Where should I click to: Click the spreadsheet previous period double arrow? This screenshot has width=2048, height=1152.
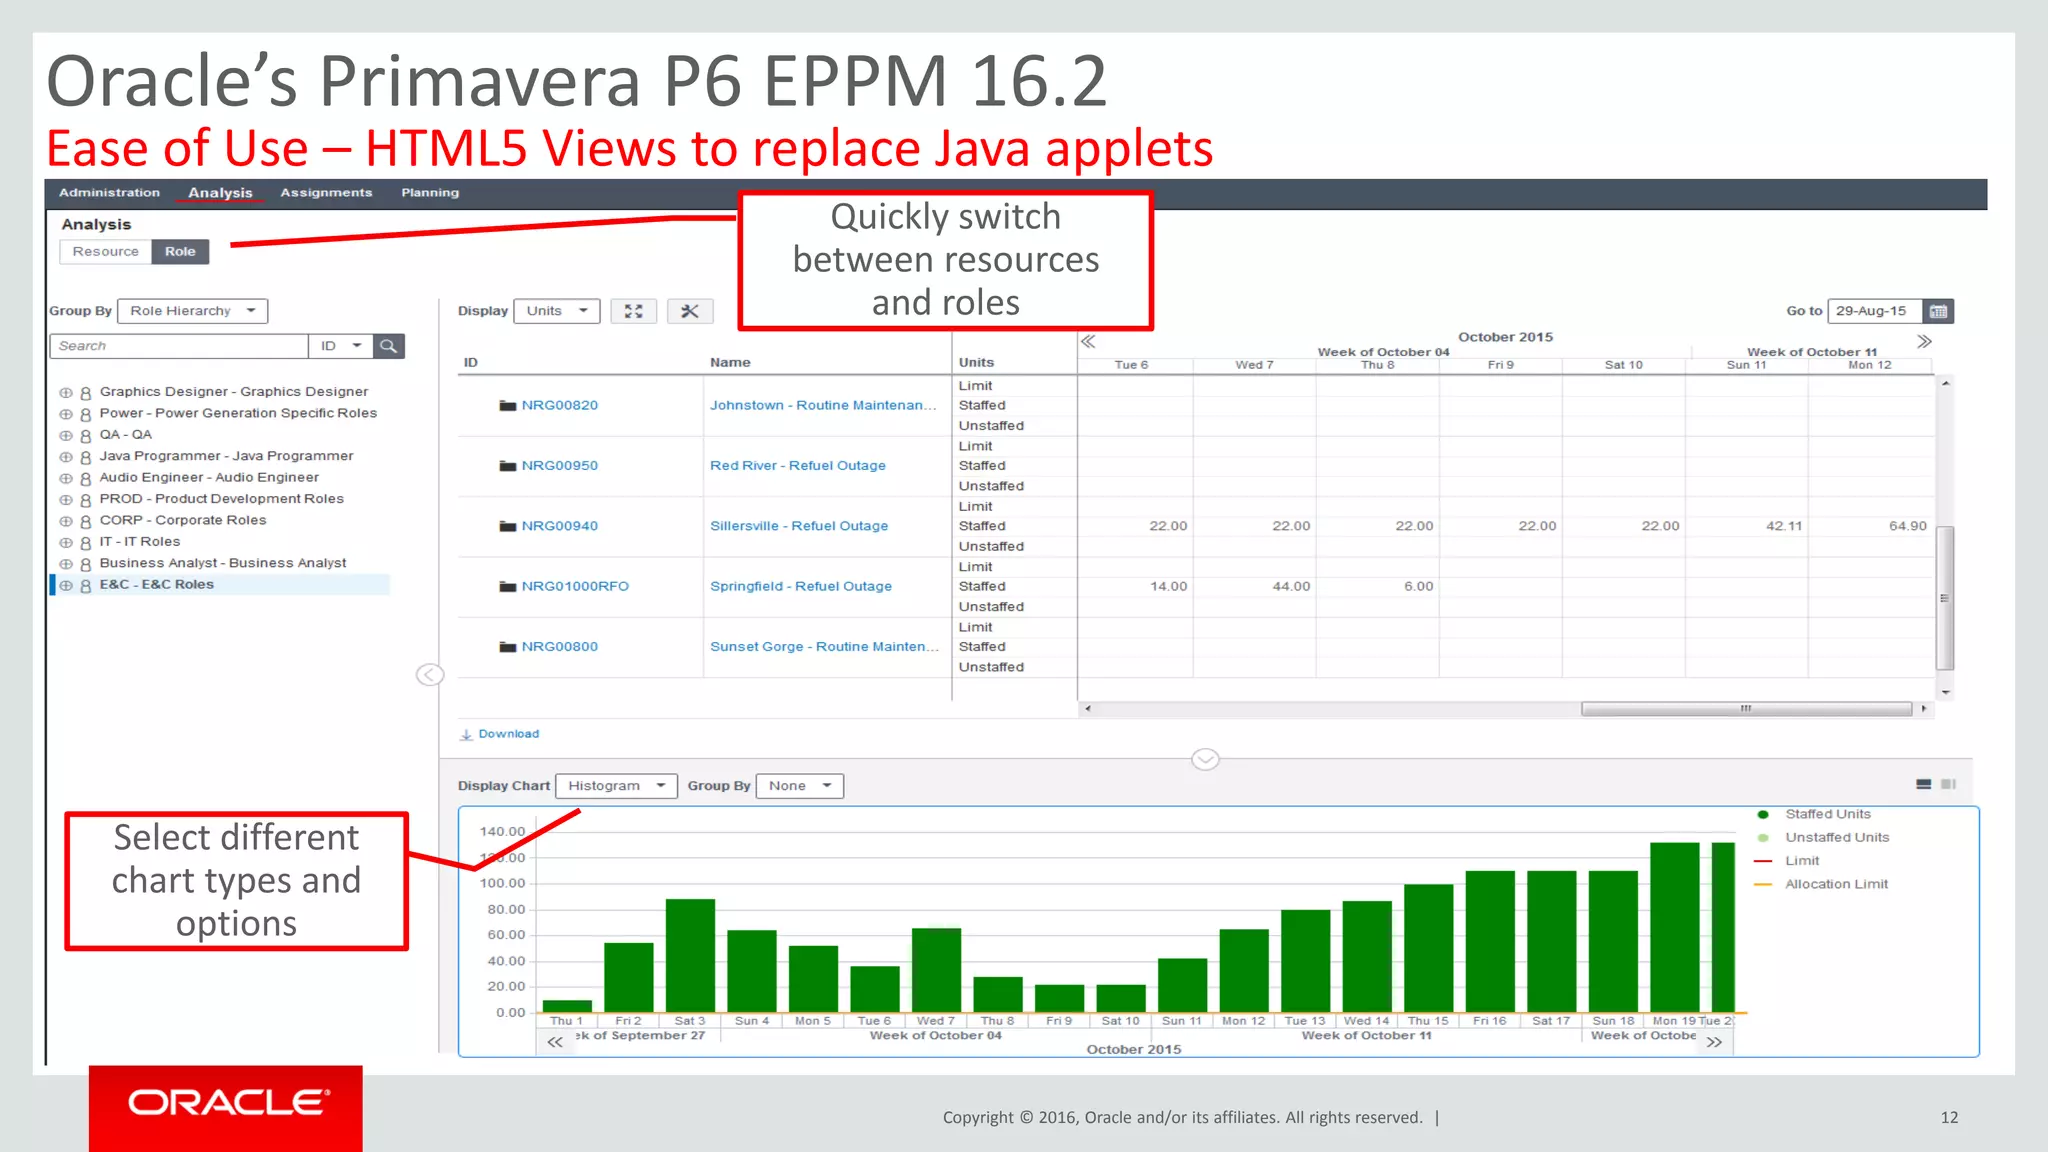pos(1088,341)
